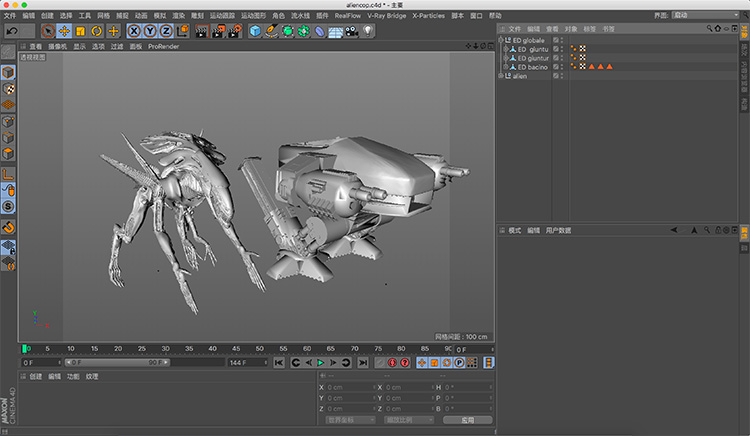Click the 应用 apply button
This screenshot has height=436, width=750.
pyautogui.click(x=467, y=420)
